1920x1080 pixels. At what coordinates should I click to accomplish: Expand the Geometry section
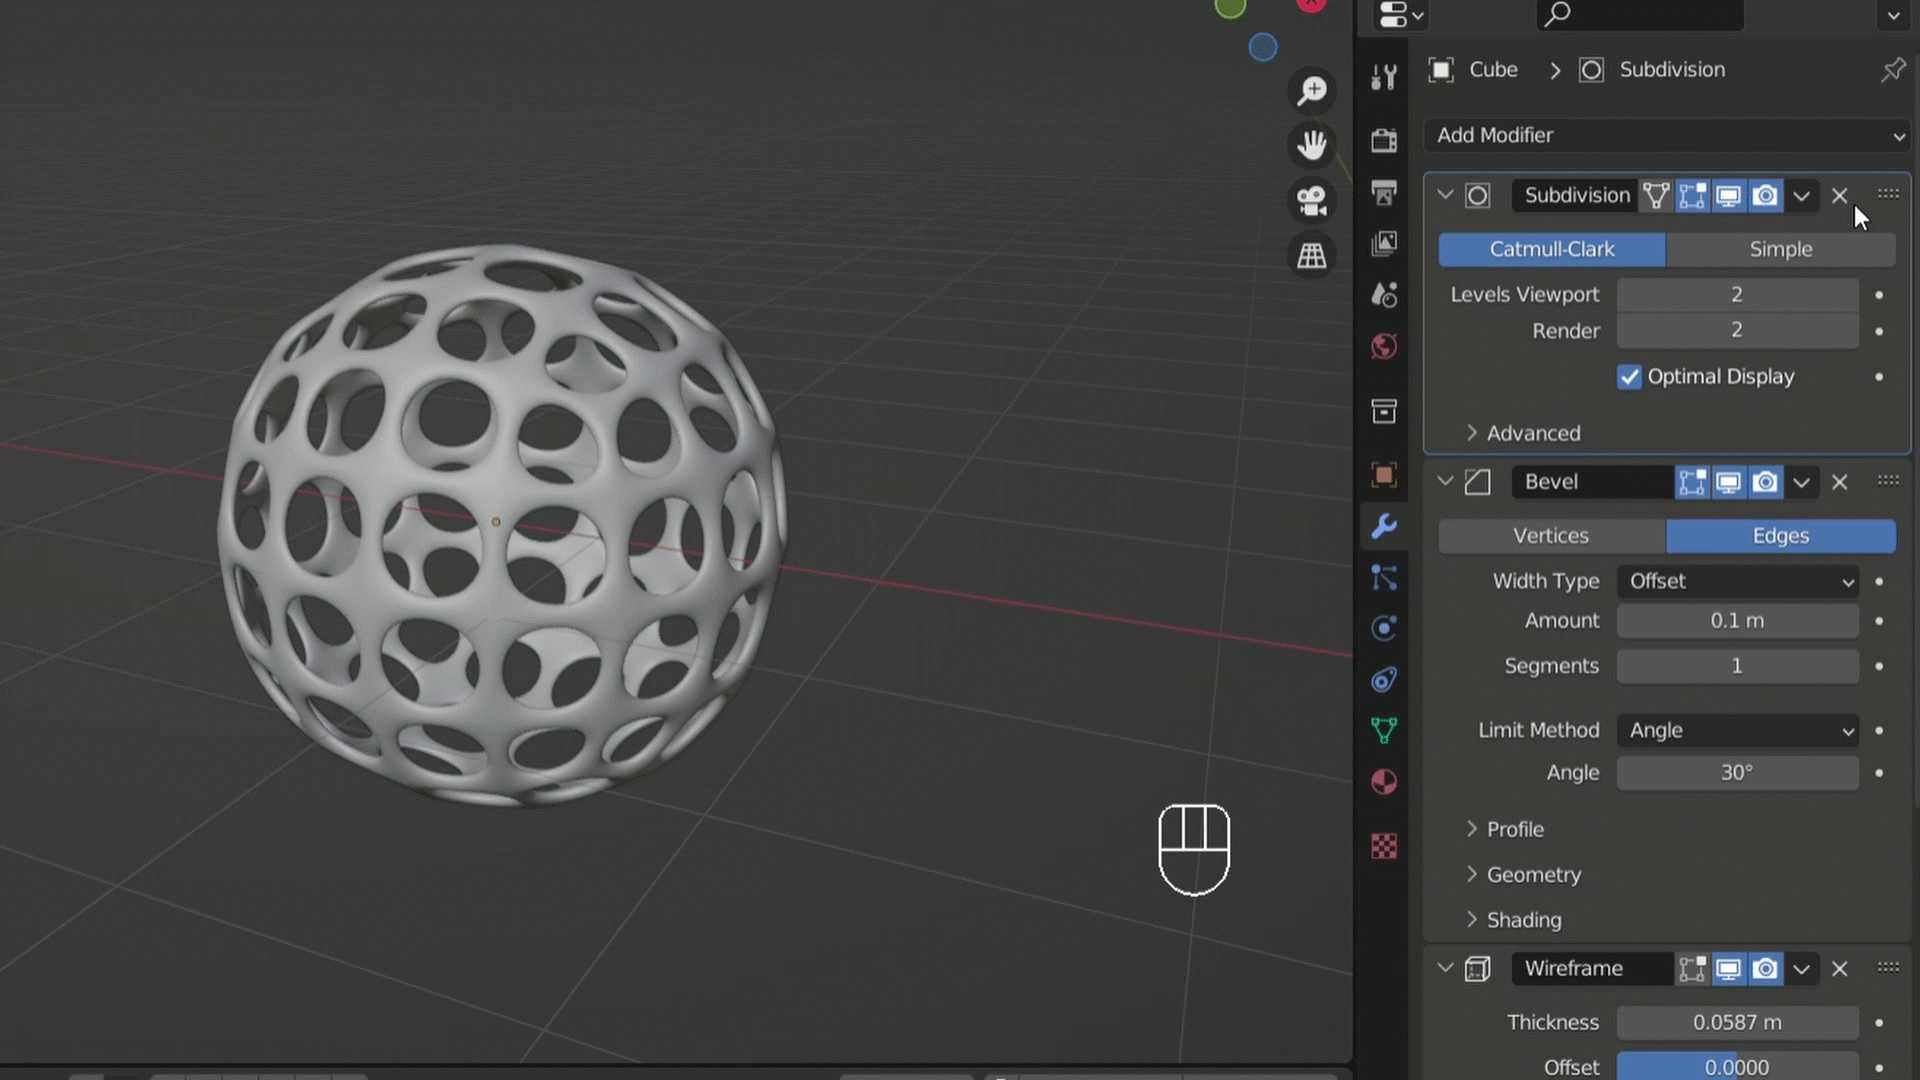point(1533,874)
